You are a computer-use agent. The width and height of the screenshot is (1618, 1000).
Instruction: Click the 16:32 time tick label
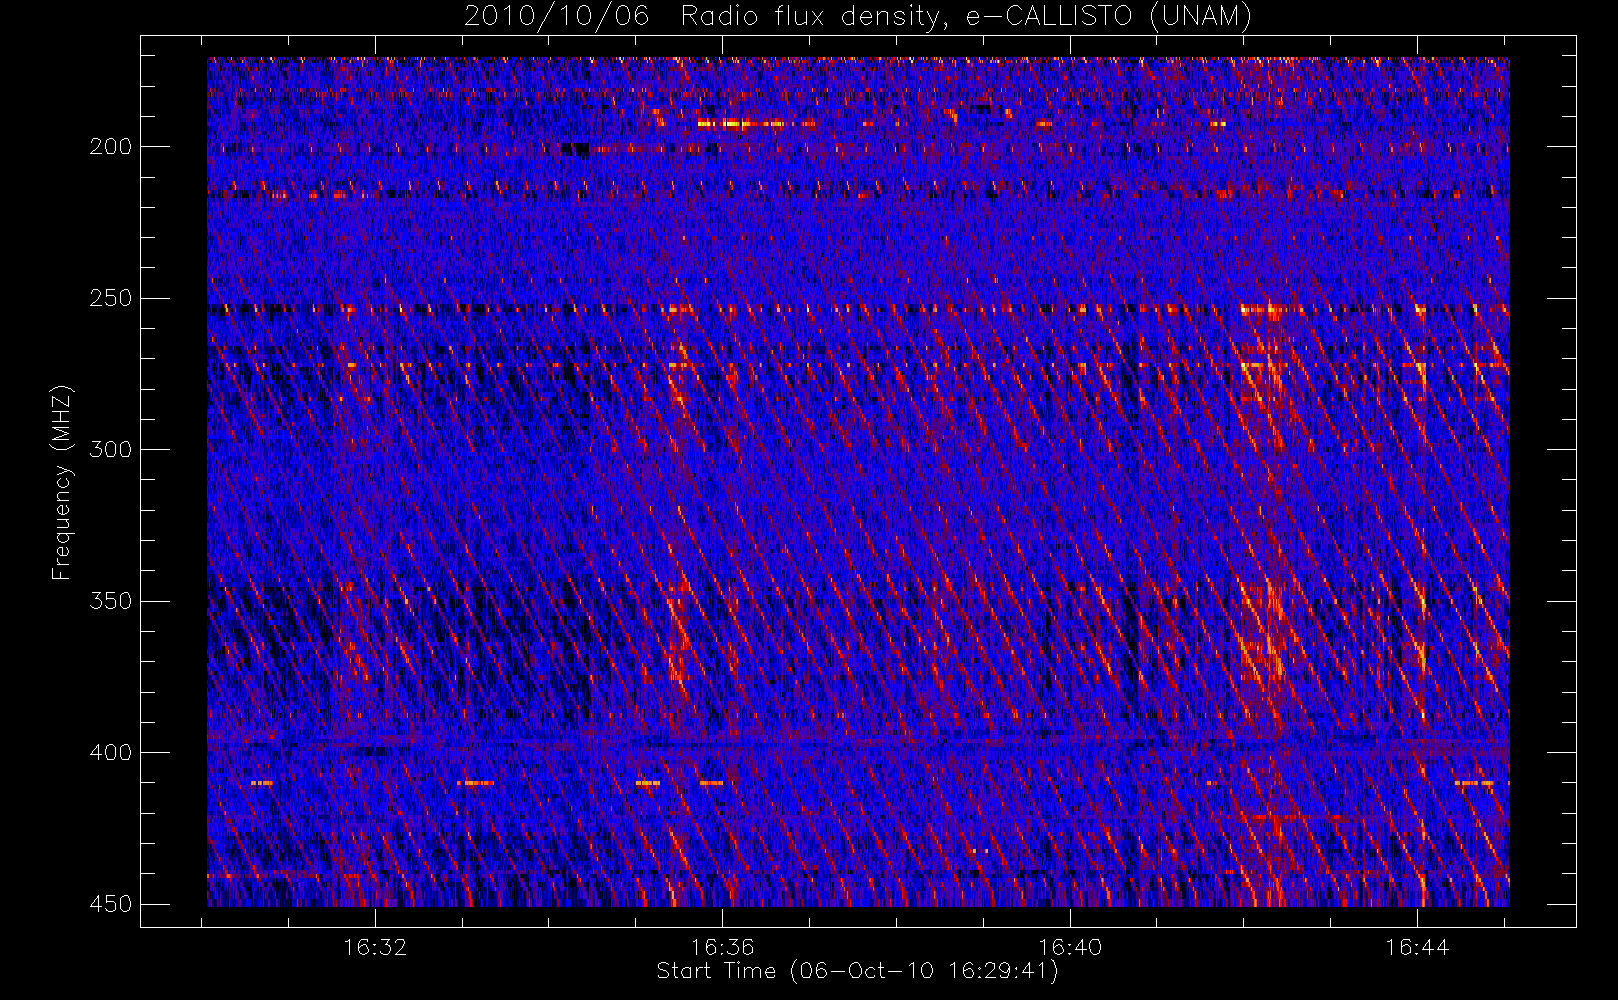click(x=375, y=947)
